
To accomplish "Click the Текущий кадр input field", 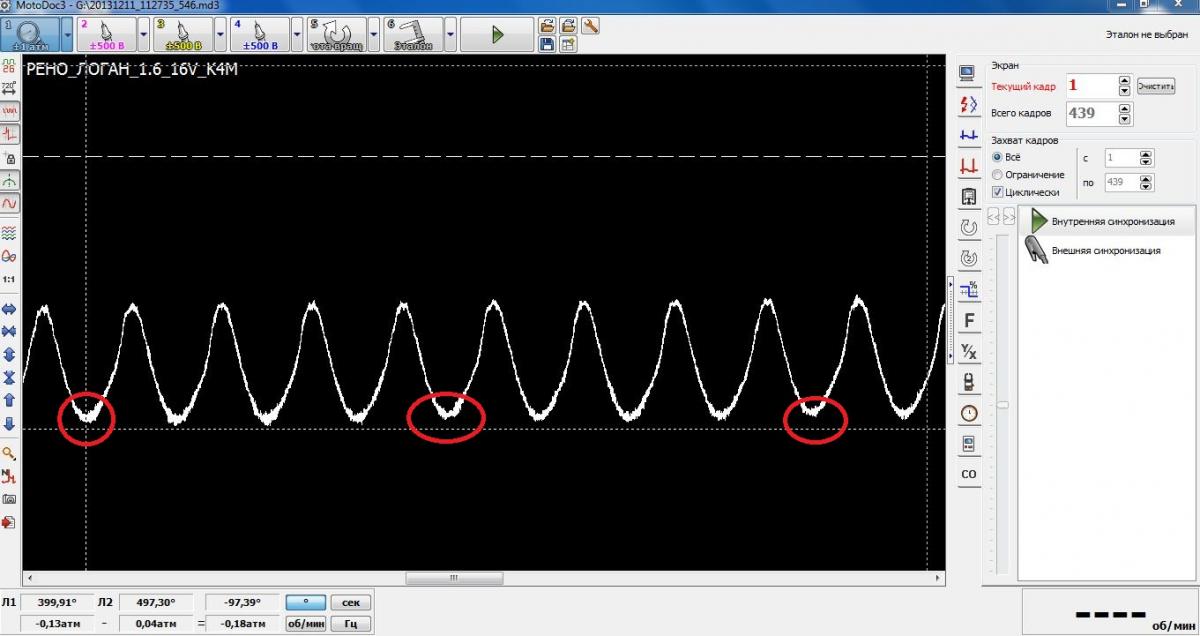I will (x=1091, y=86).
